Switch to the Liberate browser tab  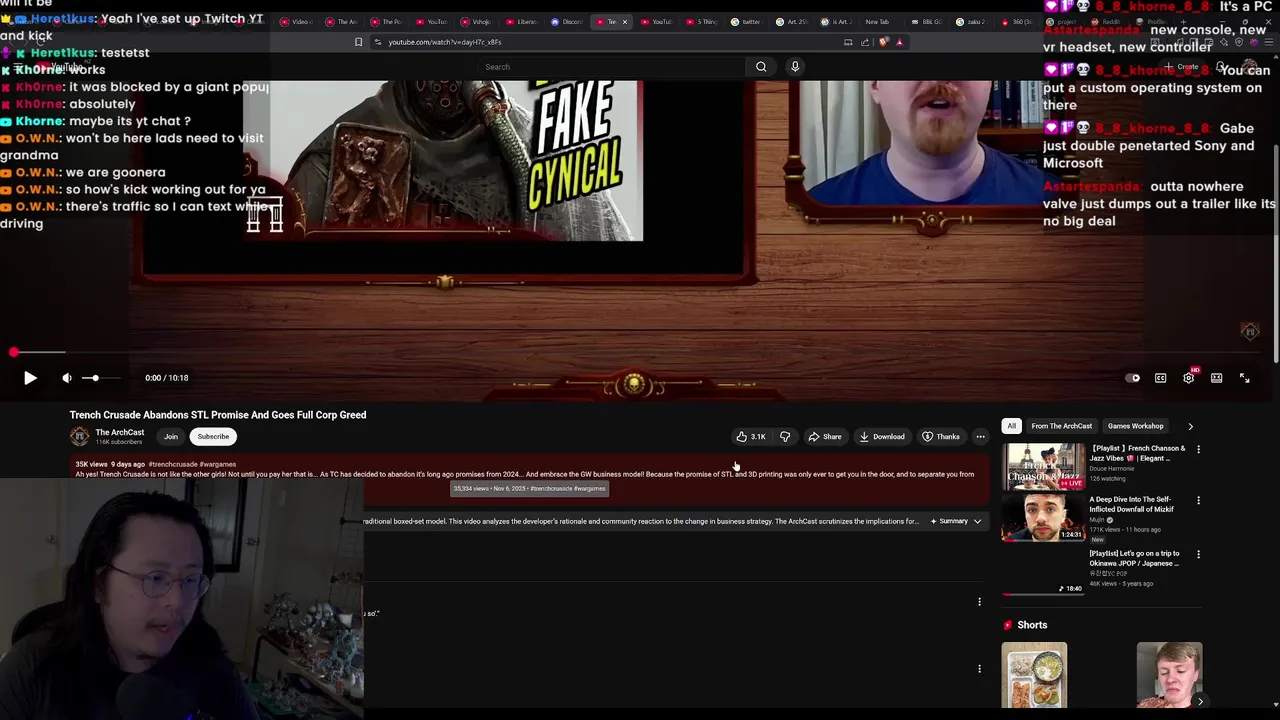[522, 21]
